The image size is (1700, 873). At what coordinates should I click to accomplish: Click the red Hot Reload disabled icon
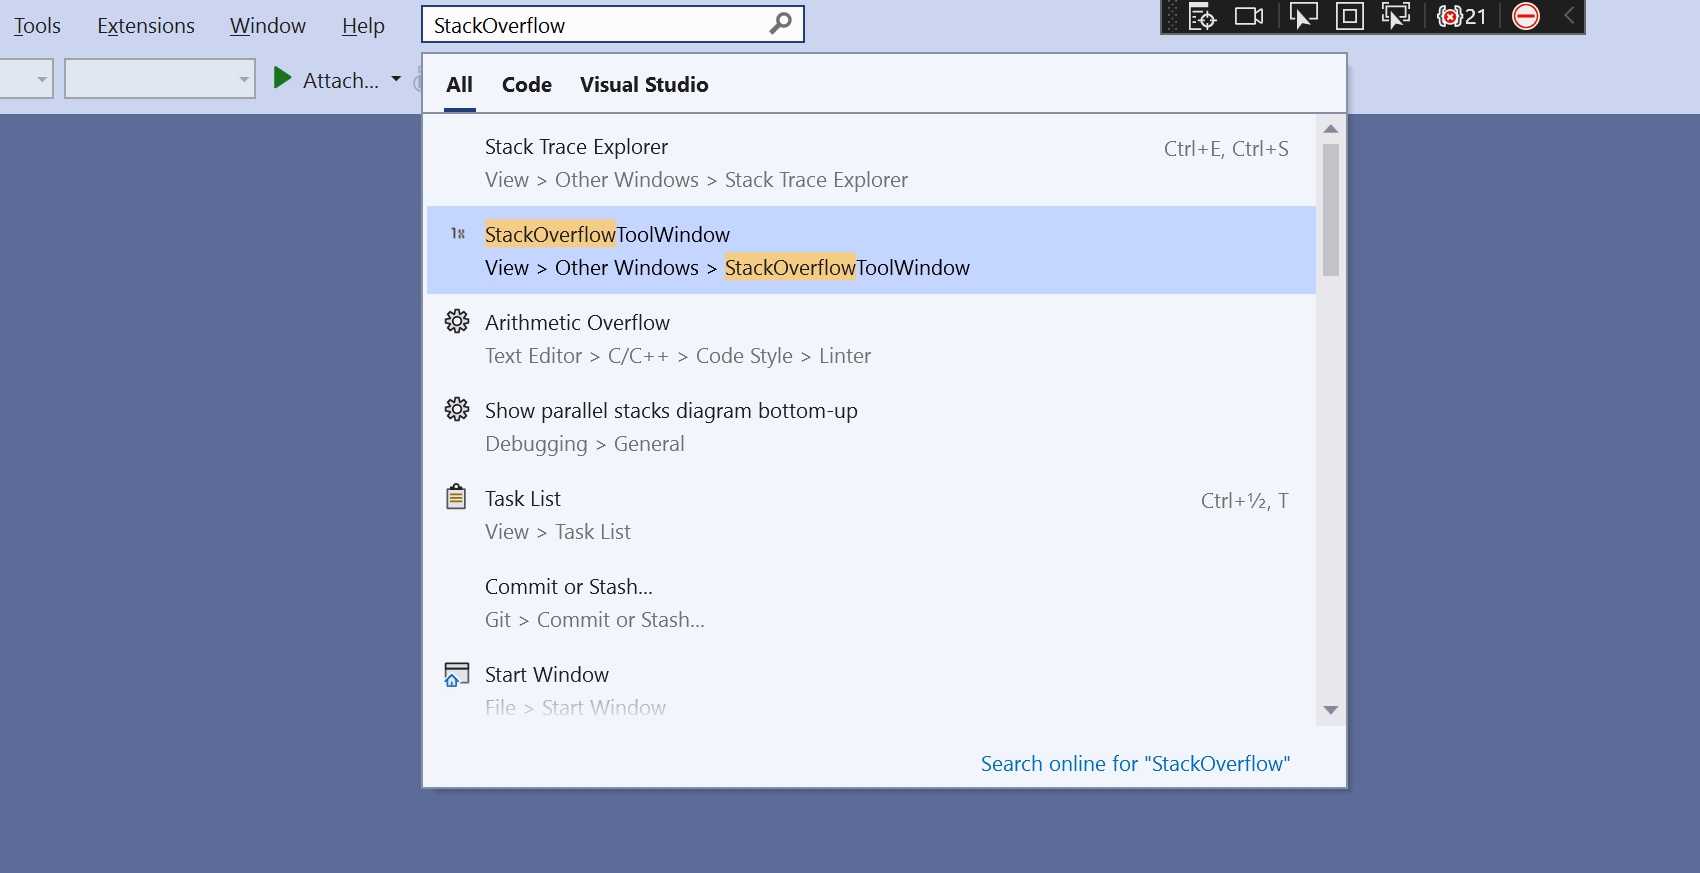[1526, 16]
